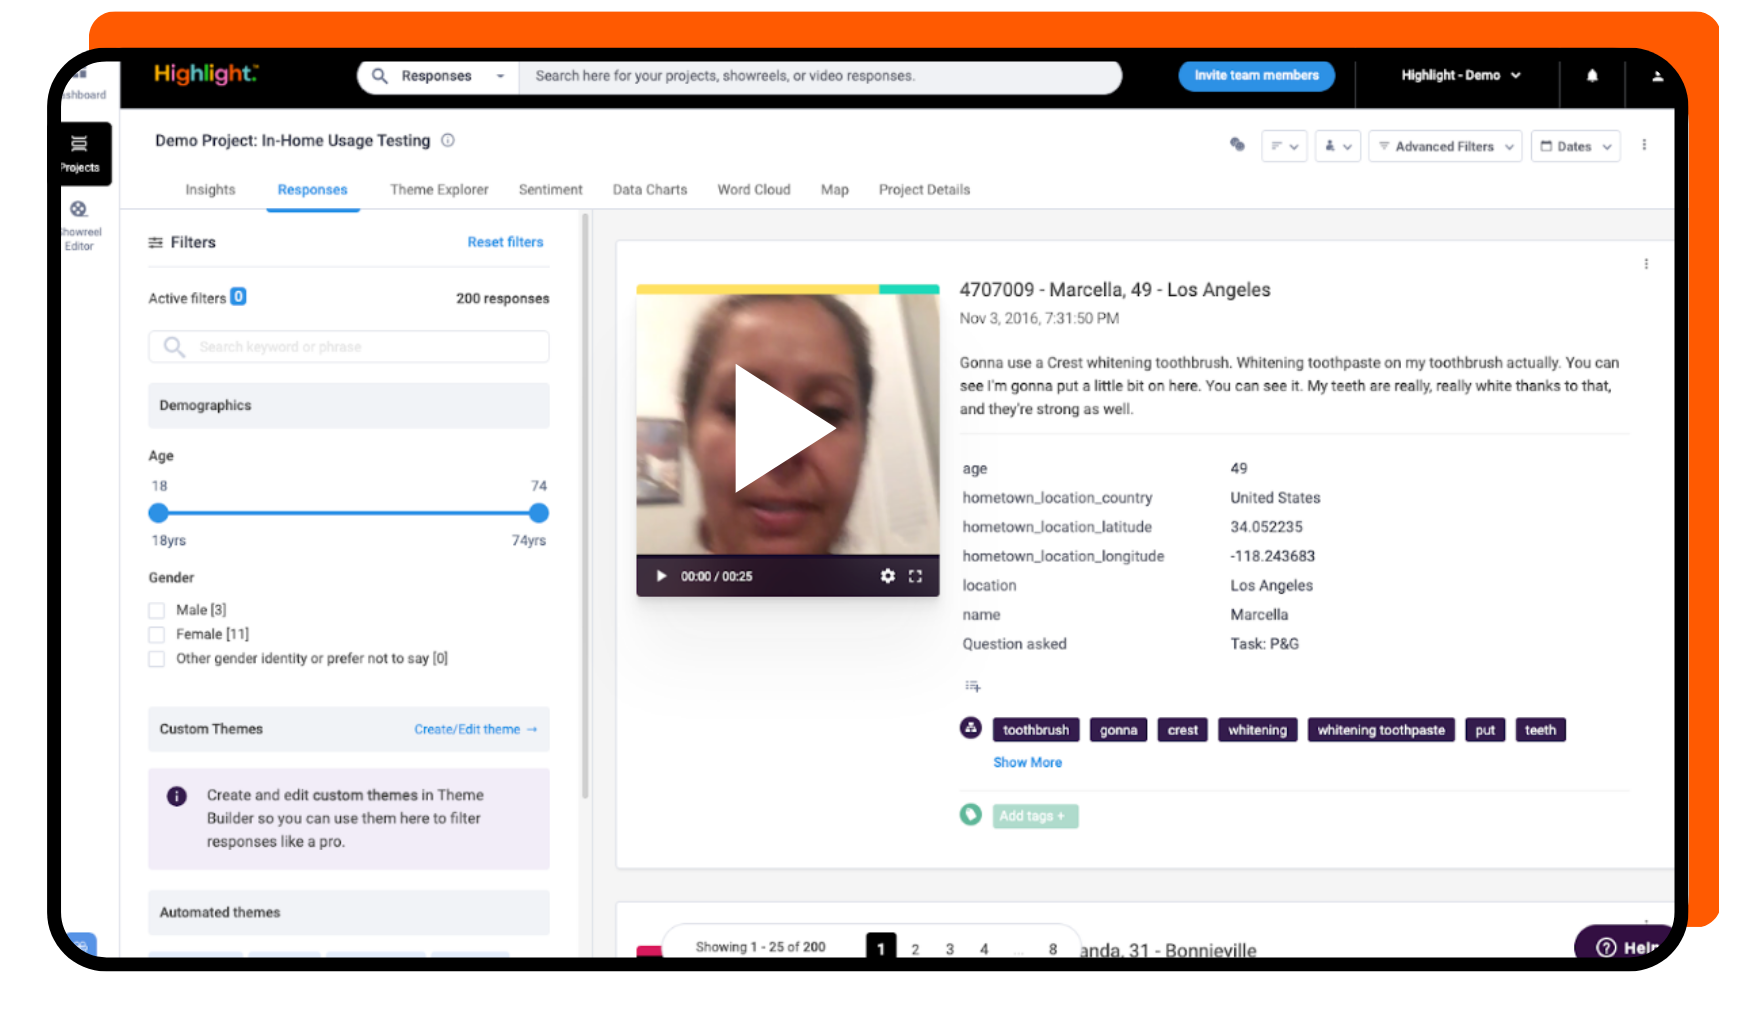The image size is (1750, 1029).
Task: Open video playback settings gear
Action: tap(887, 576)
